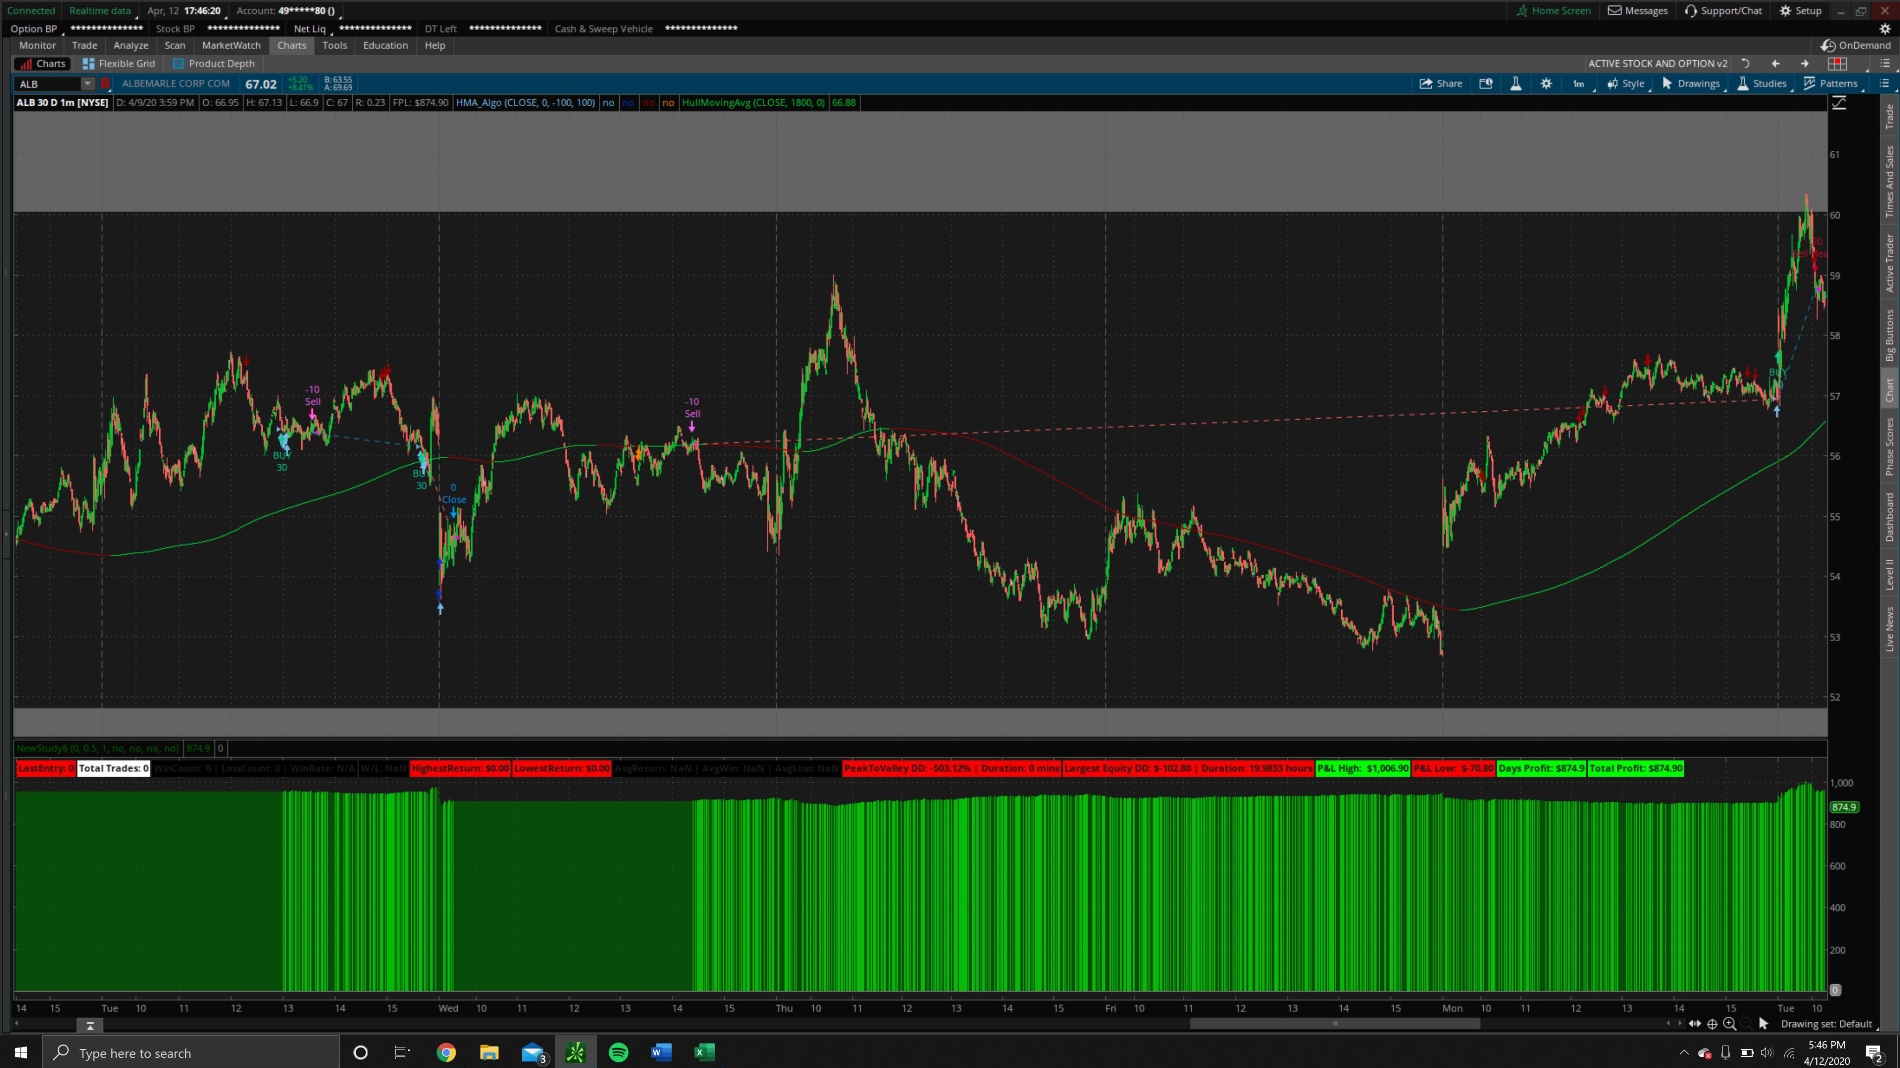
Task: Switch to the Scan tab
Action: (x=175, y=45)
